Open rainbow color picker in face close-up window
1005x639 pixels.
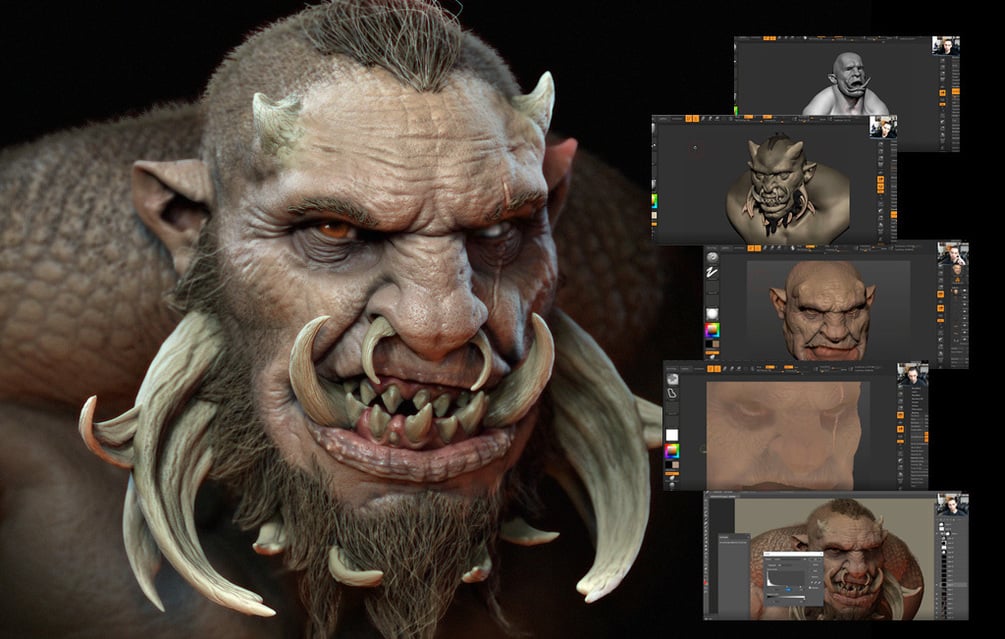(x=672, y=451)
